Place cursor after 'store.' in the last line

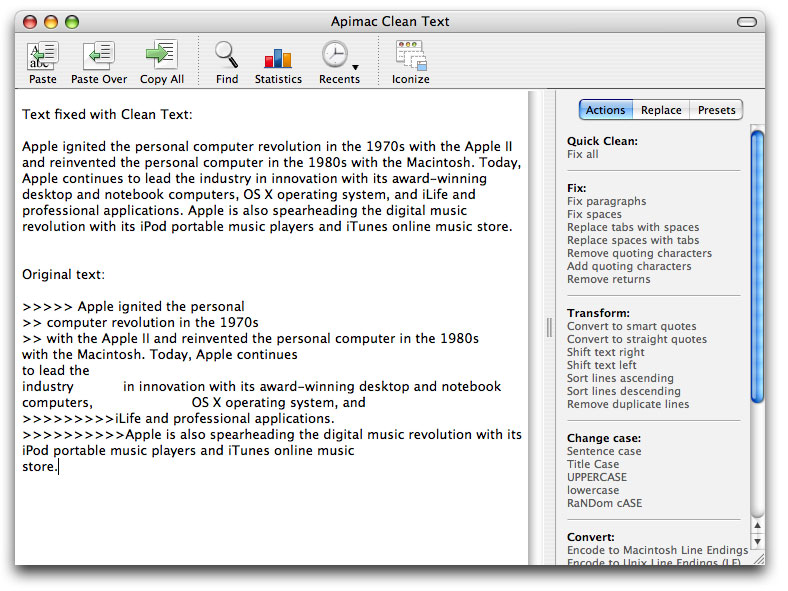click(59, 467)
